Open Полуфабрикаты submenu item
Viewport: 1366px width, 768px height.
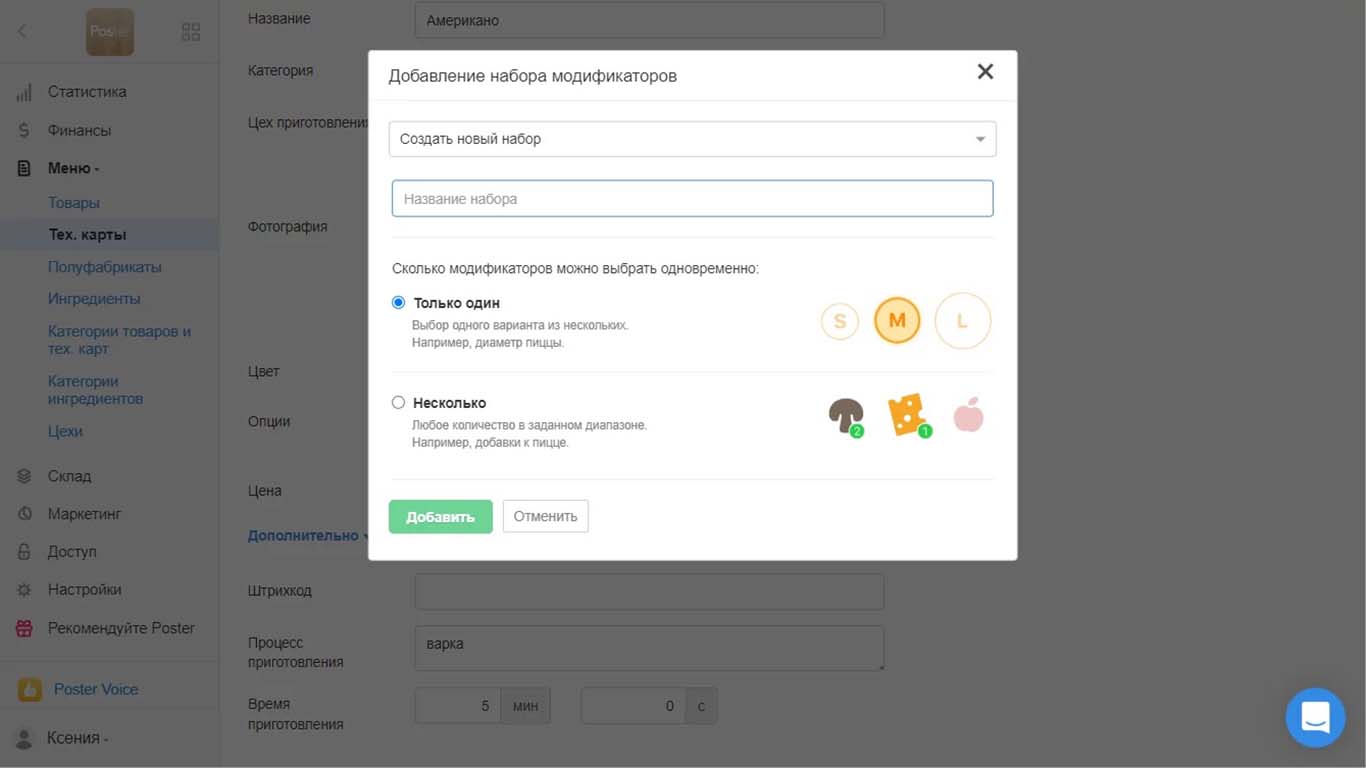[x=105, y=267]
